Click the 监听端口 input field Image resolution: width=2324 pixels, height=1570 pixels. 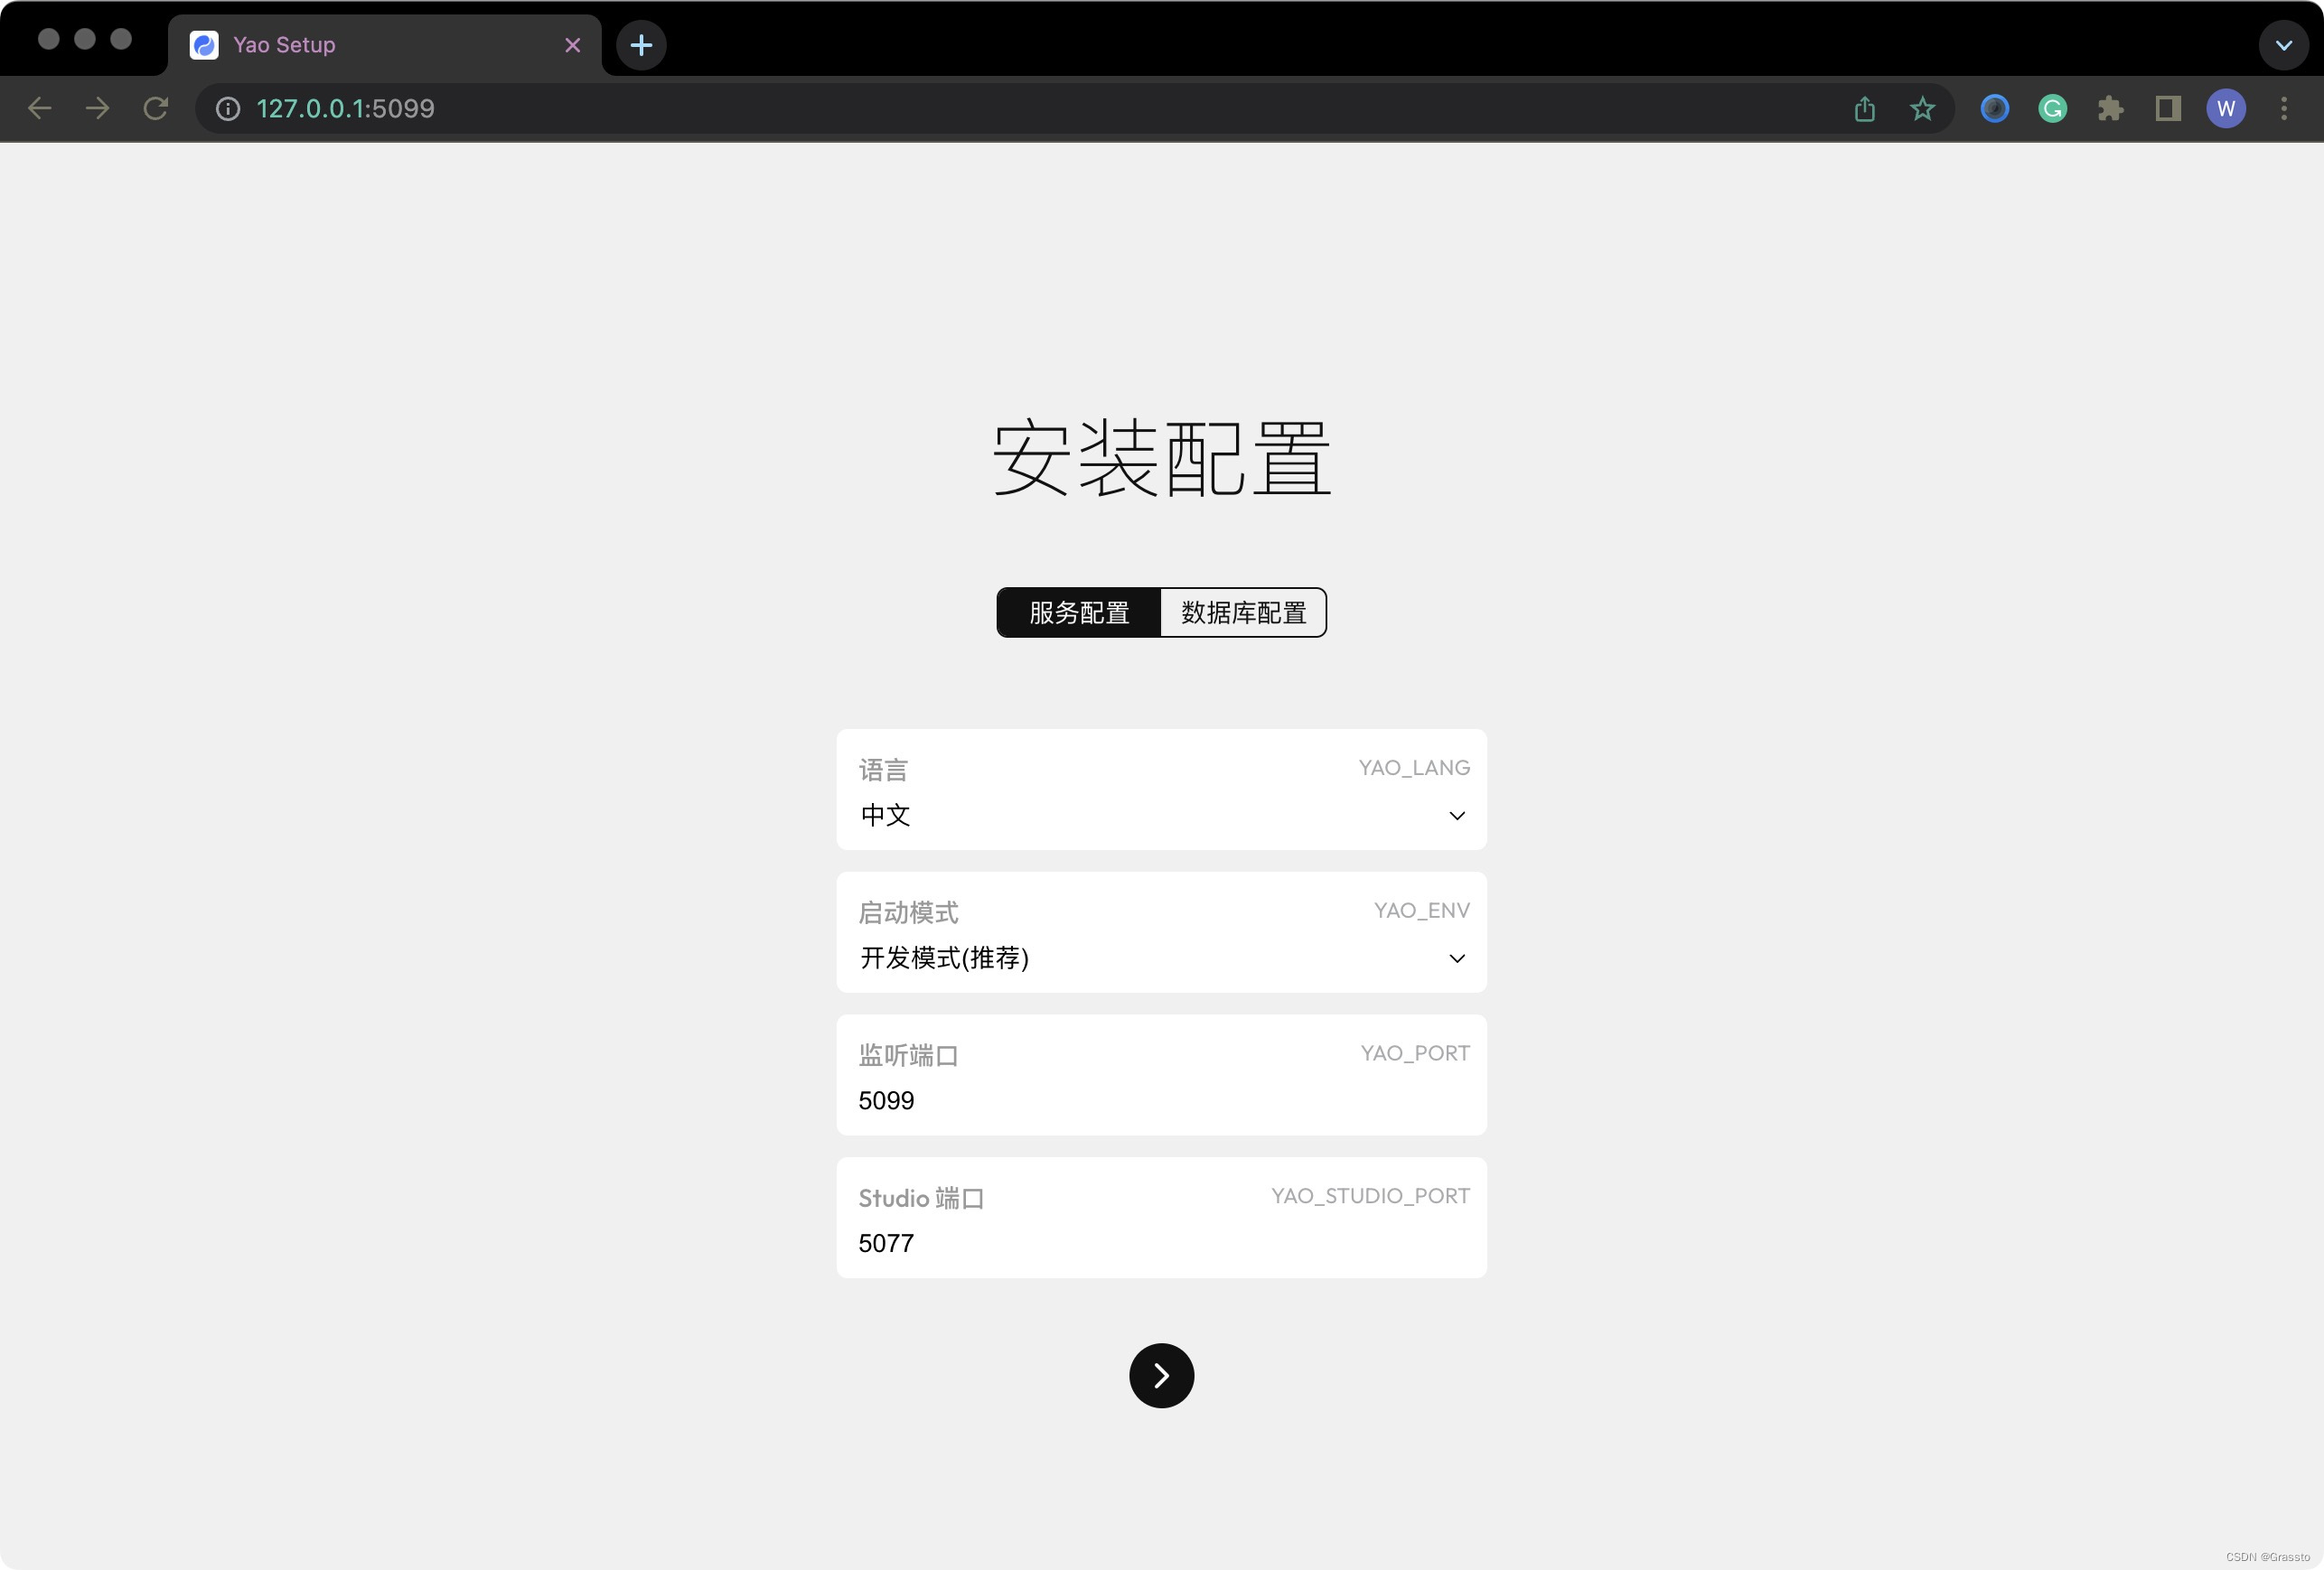click(1161, 1100)
